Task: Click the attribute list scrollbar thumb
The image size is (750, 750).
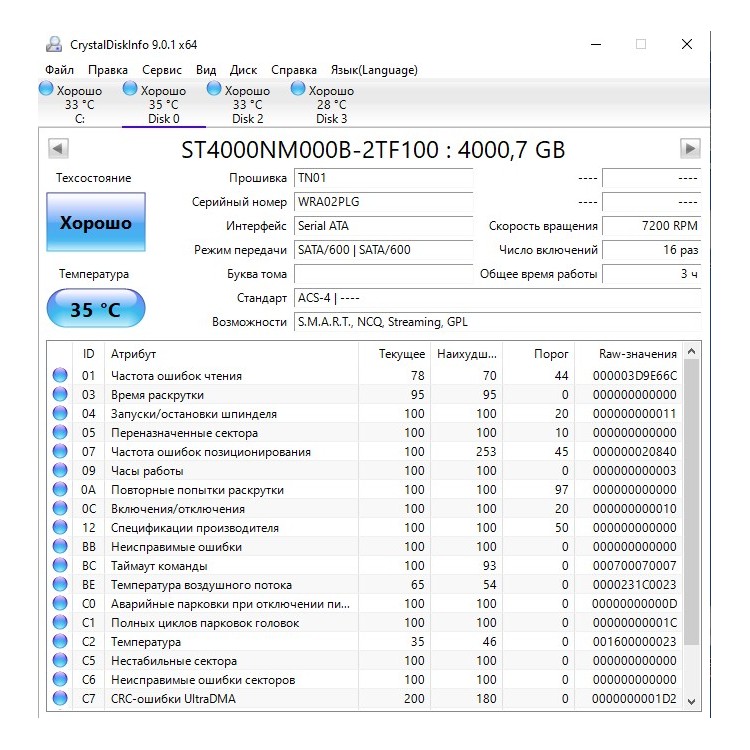Action: pos(691,502)
